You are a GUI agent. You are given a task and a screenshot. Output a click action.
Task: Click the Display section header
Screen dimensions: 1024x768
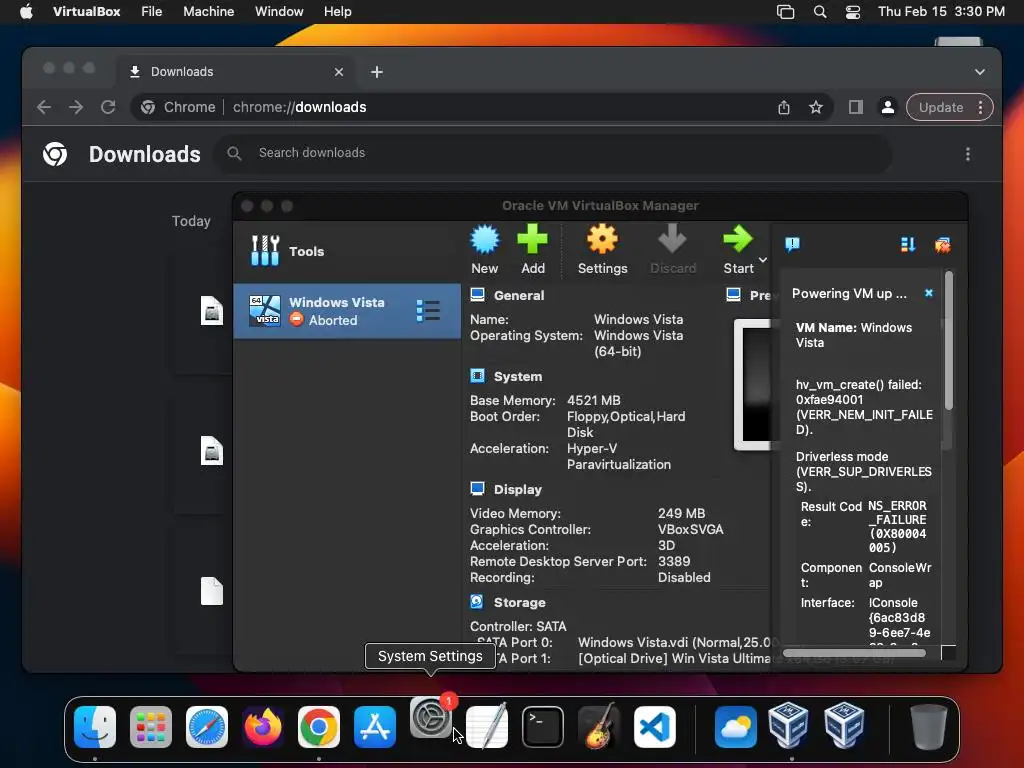click(x=518, y=489)
